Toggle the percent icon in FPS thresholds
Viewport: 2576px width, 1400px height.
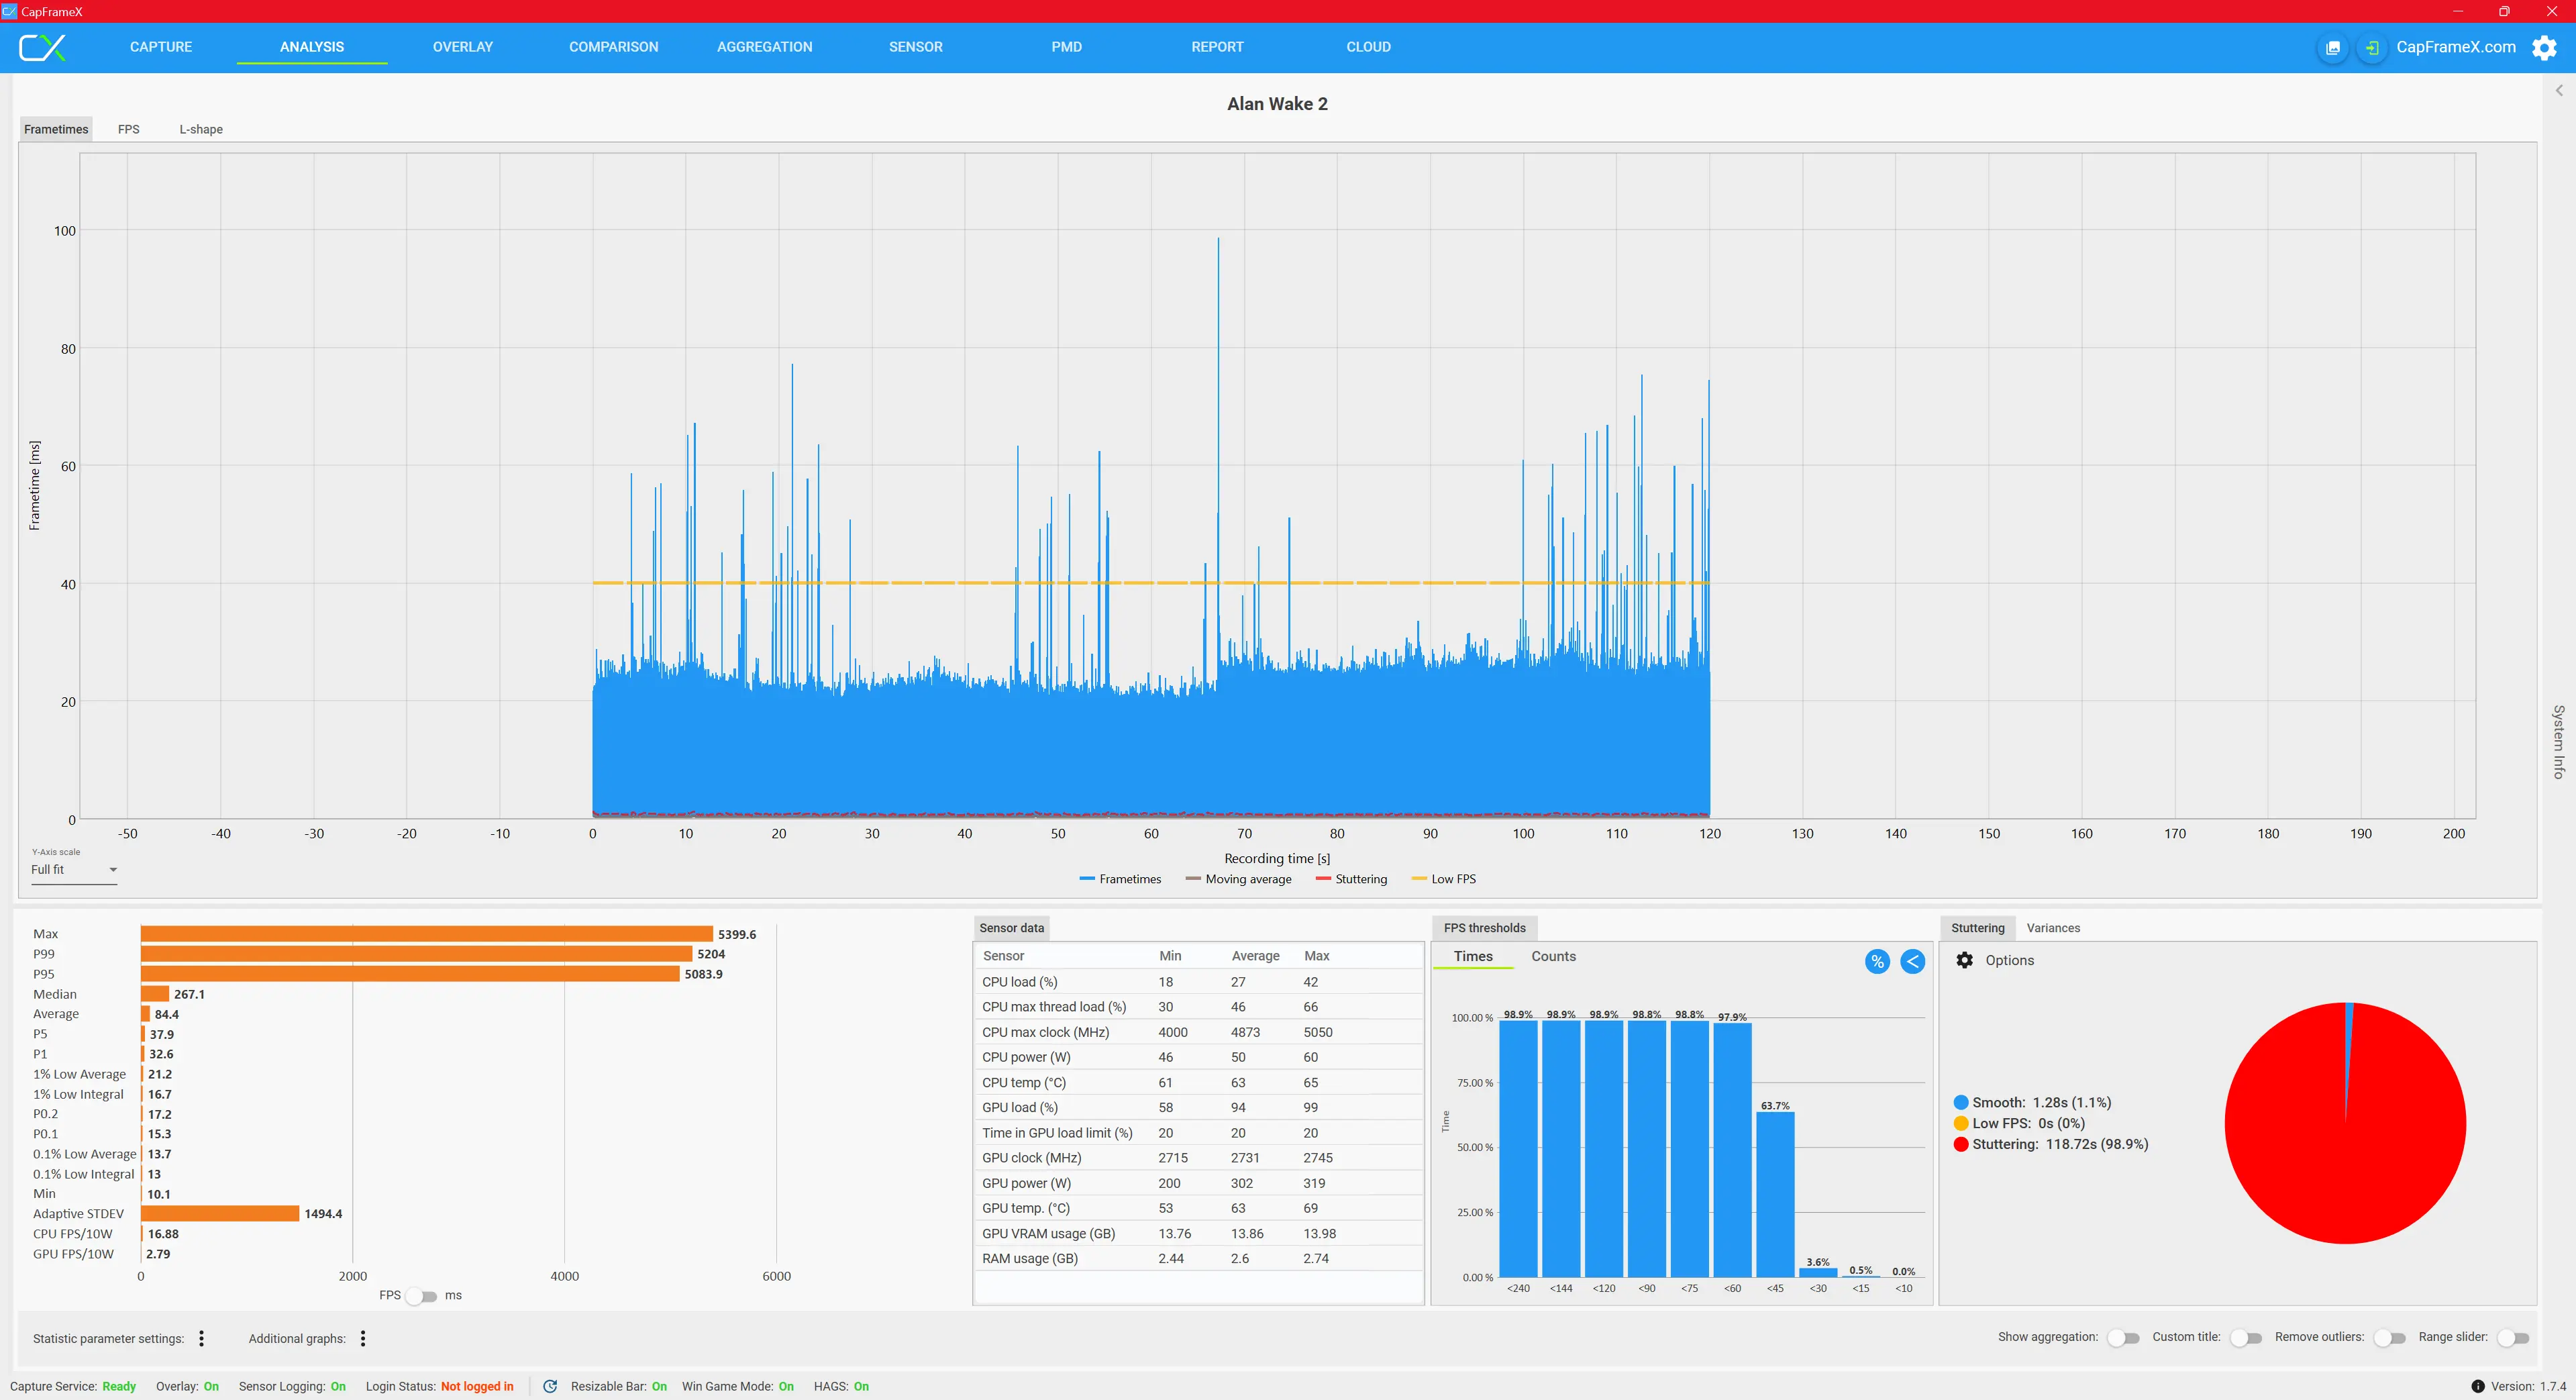1877,961
